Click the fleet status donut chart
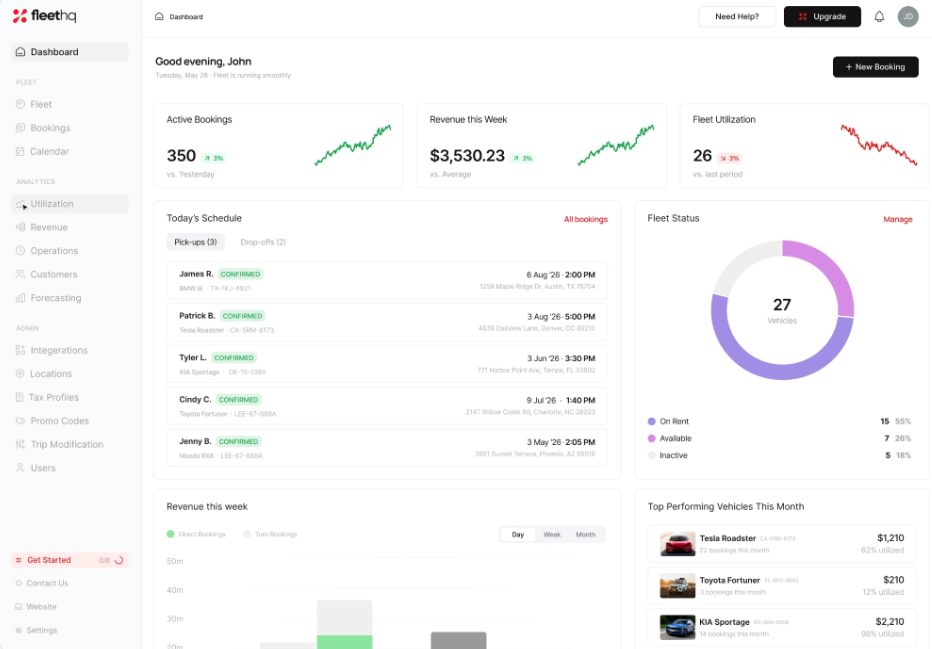Screen dimensions: 932x649 782,310
